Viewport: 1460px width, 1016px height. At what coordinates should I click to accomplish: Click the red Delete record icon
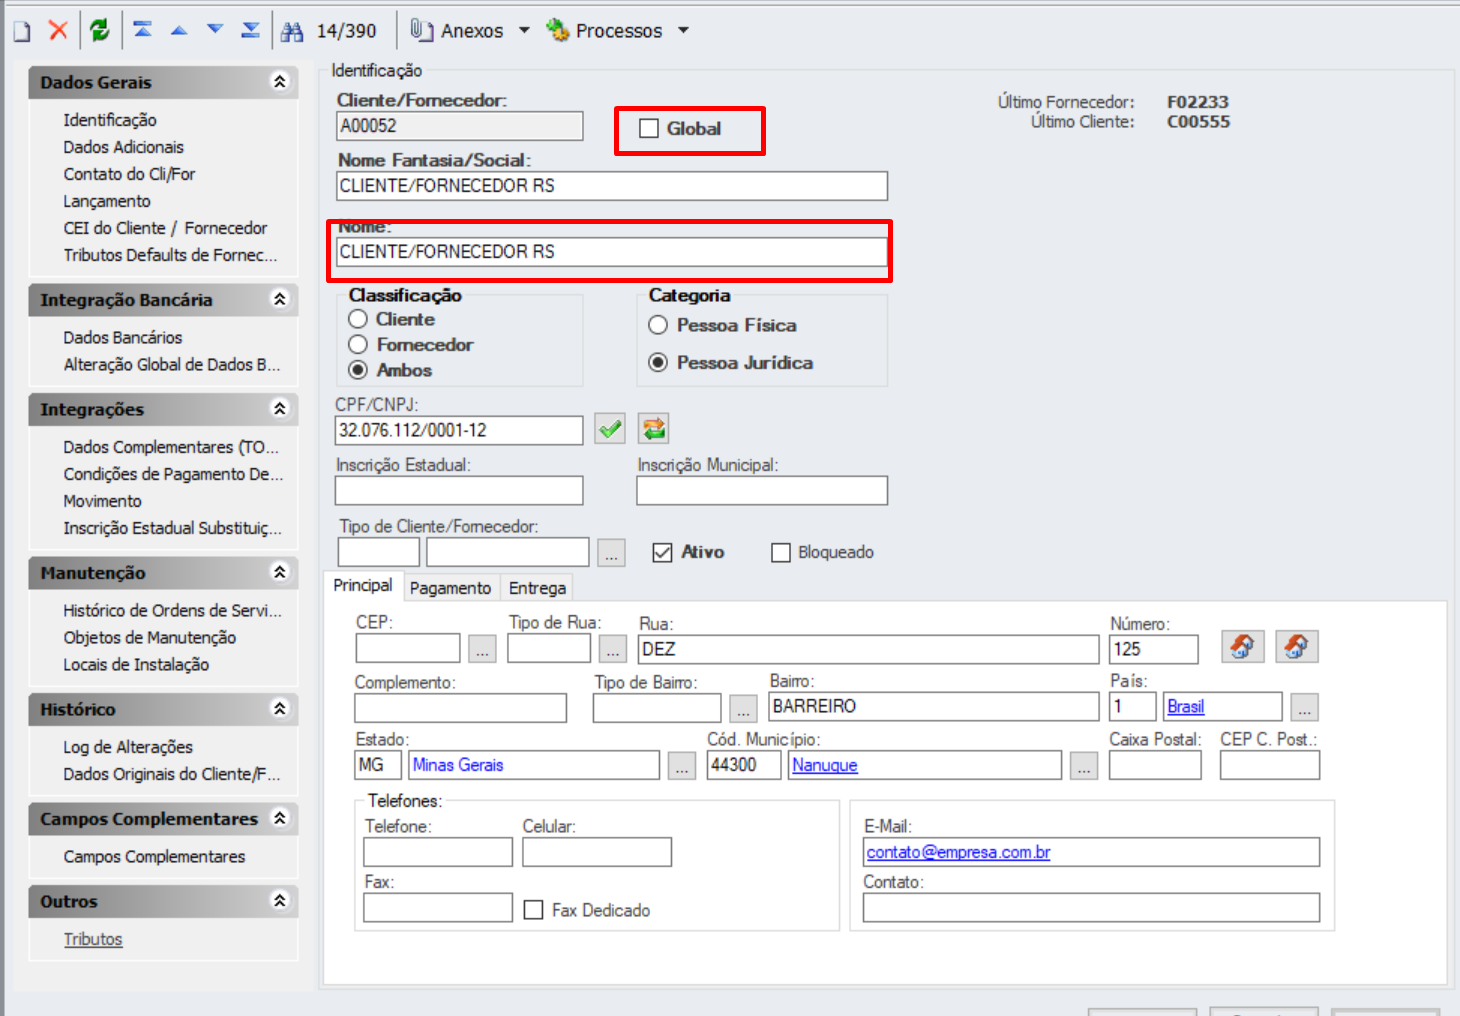58,30
